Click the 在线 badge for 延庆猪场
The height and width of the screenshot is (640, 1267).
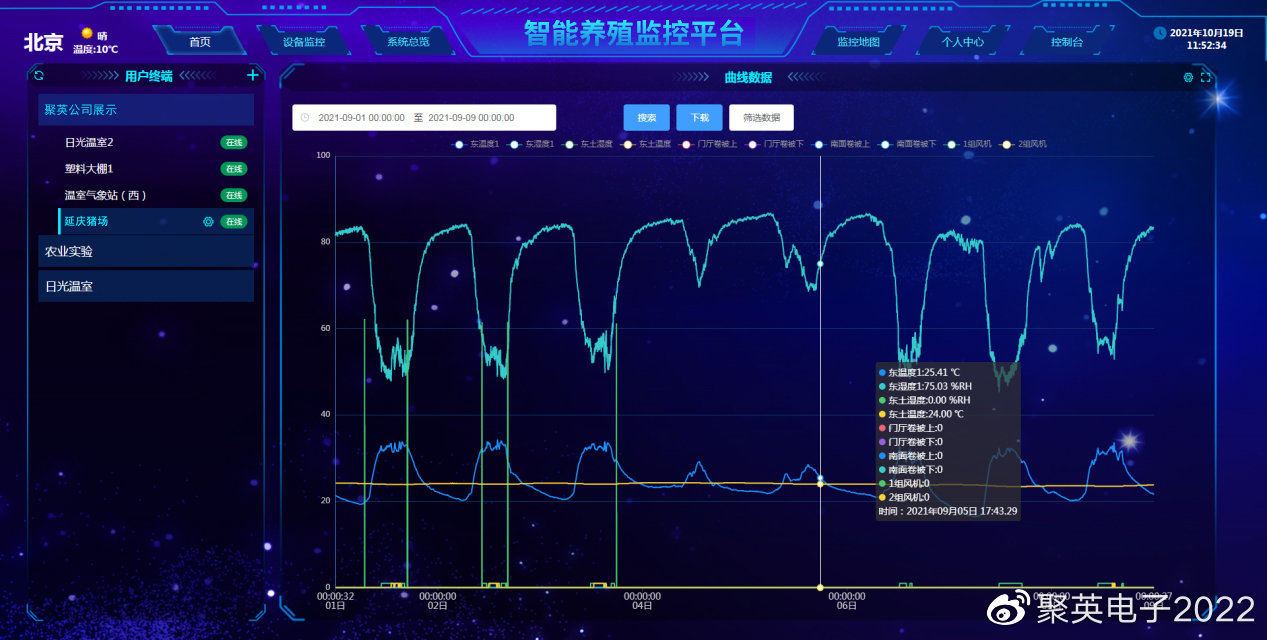point(233,221)
